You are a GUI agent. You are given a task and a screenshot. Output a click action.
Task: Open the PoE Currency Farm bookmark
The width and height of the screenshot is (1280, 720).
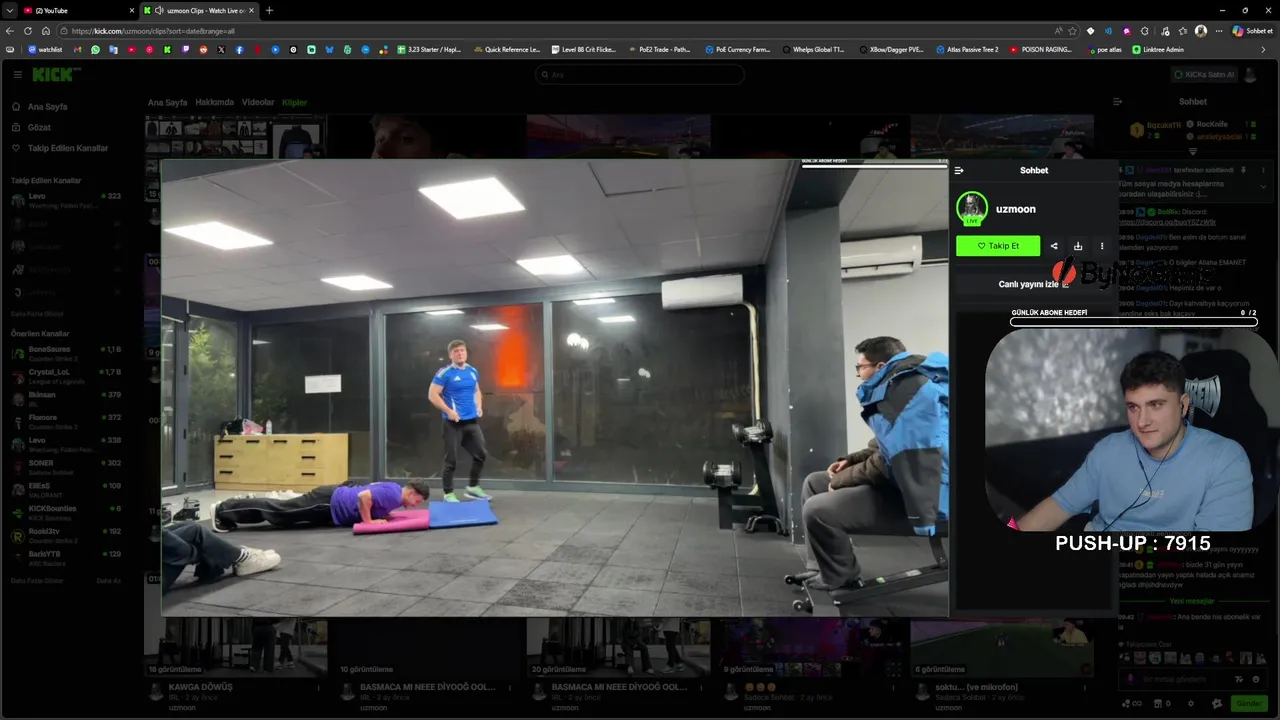point(738,49)
